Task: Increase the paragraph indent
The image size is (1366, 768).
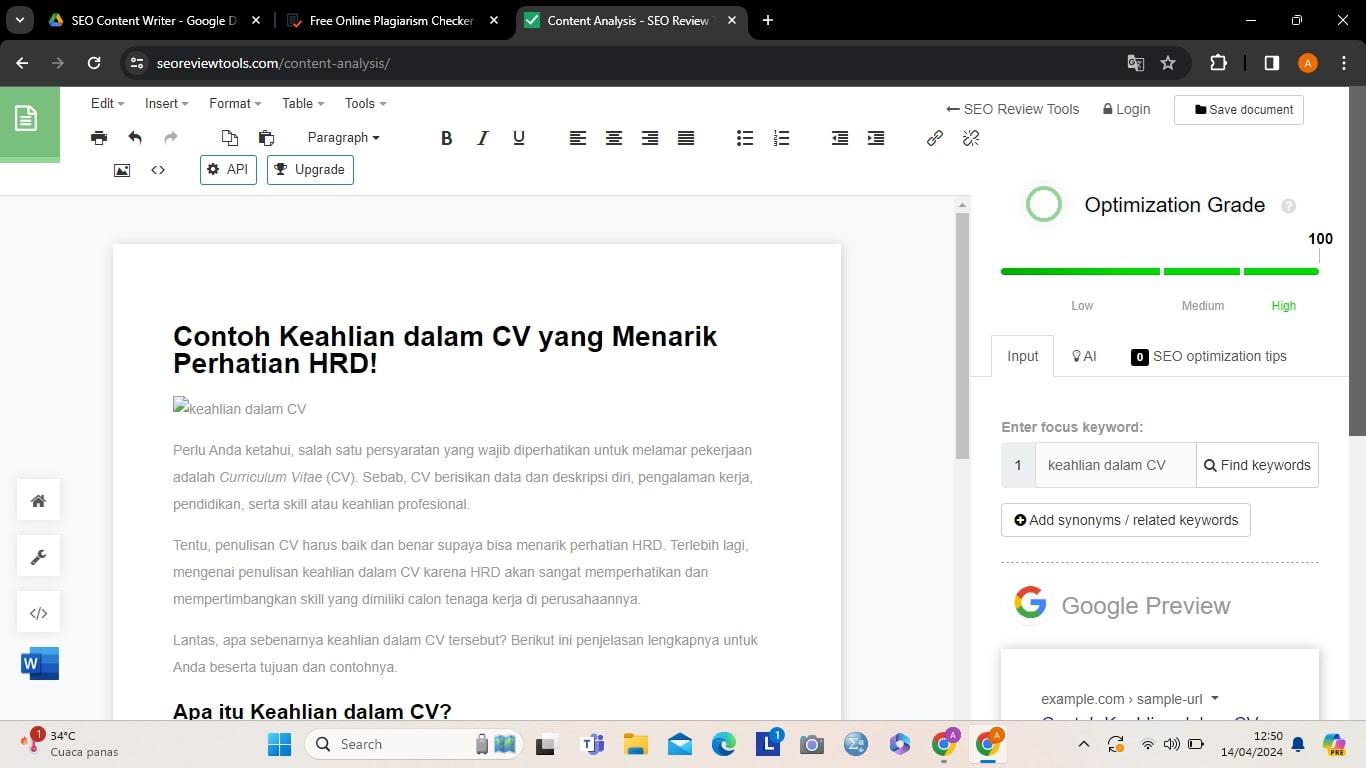Action: pos(876,138)
